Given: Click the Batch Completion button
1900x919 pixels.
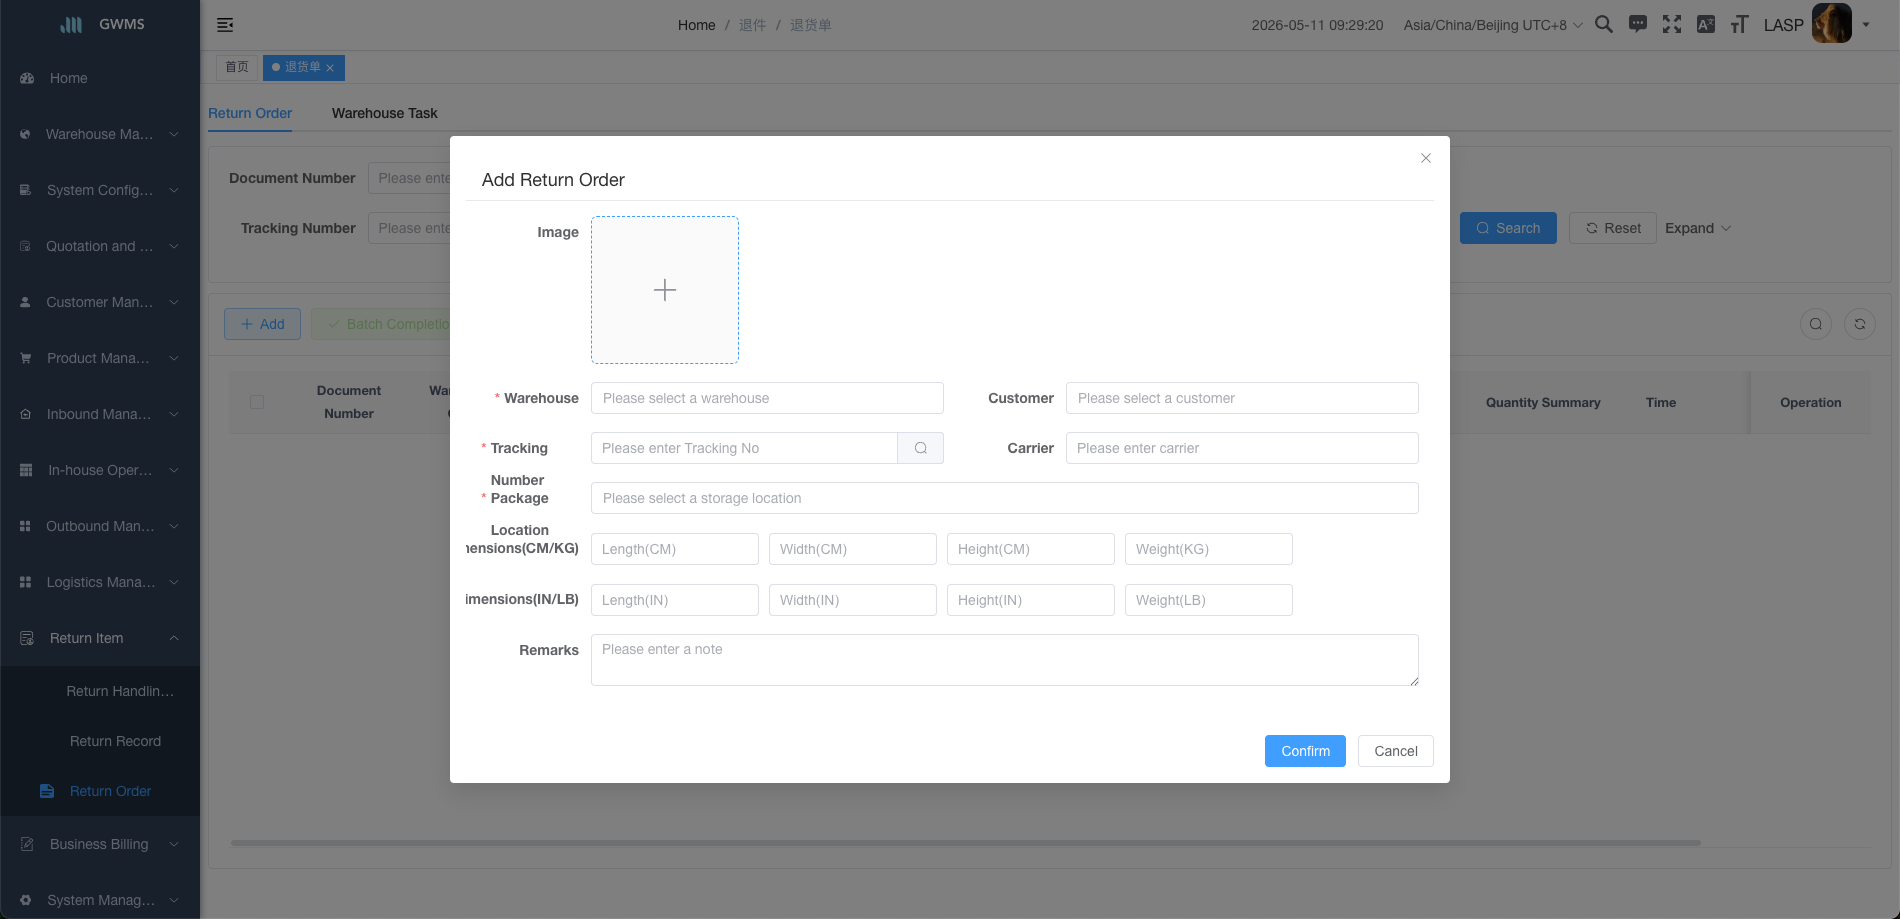Looking at the screenshot, I should tap(381, 324).
